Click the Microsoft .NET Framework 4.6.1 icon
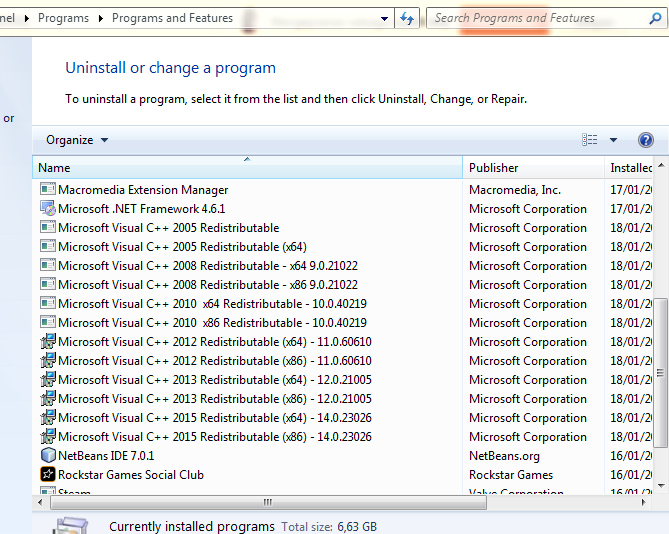 [x=48, y=208]
